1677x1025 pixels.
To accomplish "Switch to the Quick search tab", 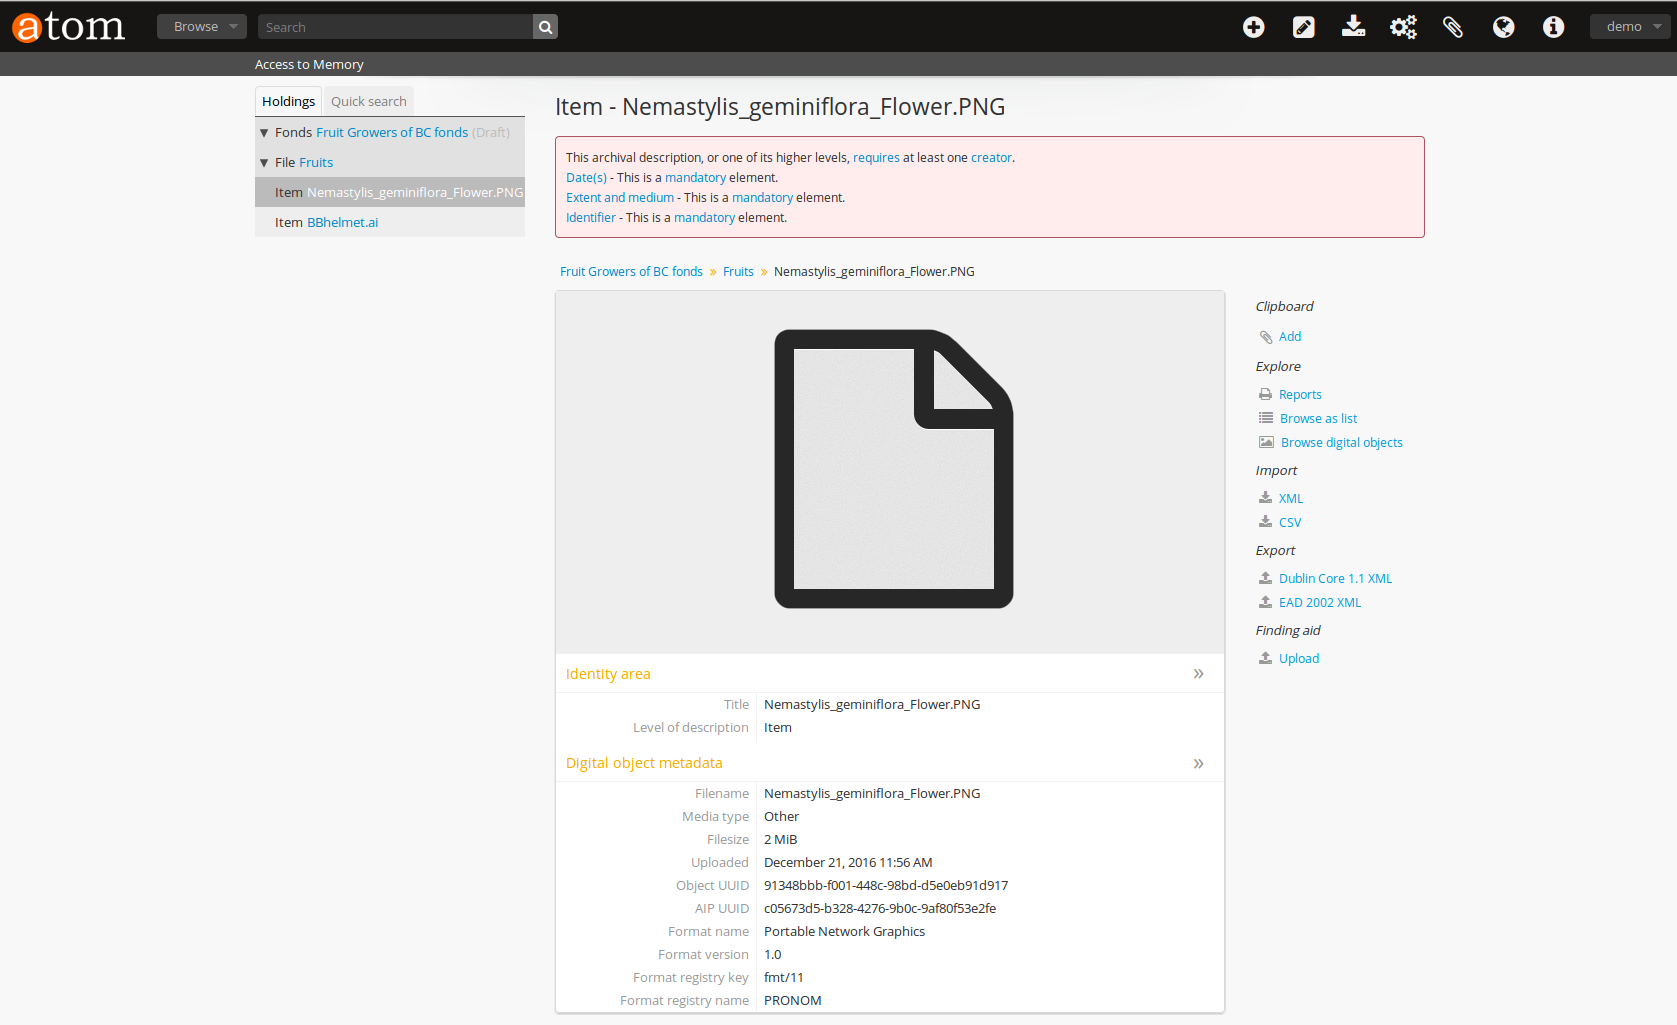I will point(368,101).
